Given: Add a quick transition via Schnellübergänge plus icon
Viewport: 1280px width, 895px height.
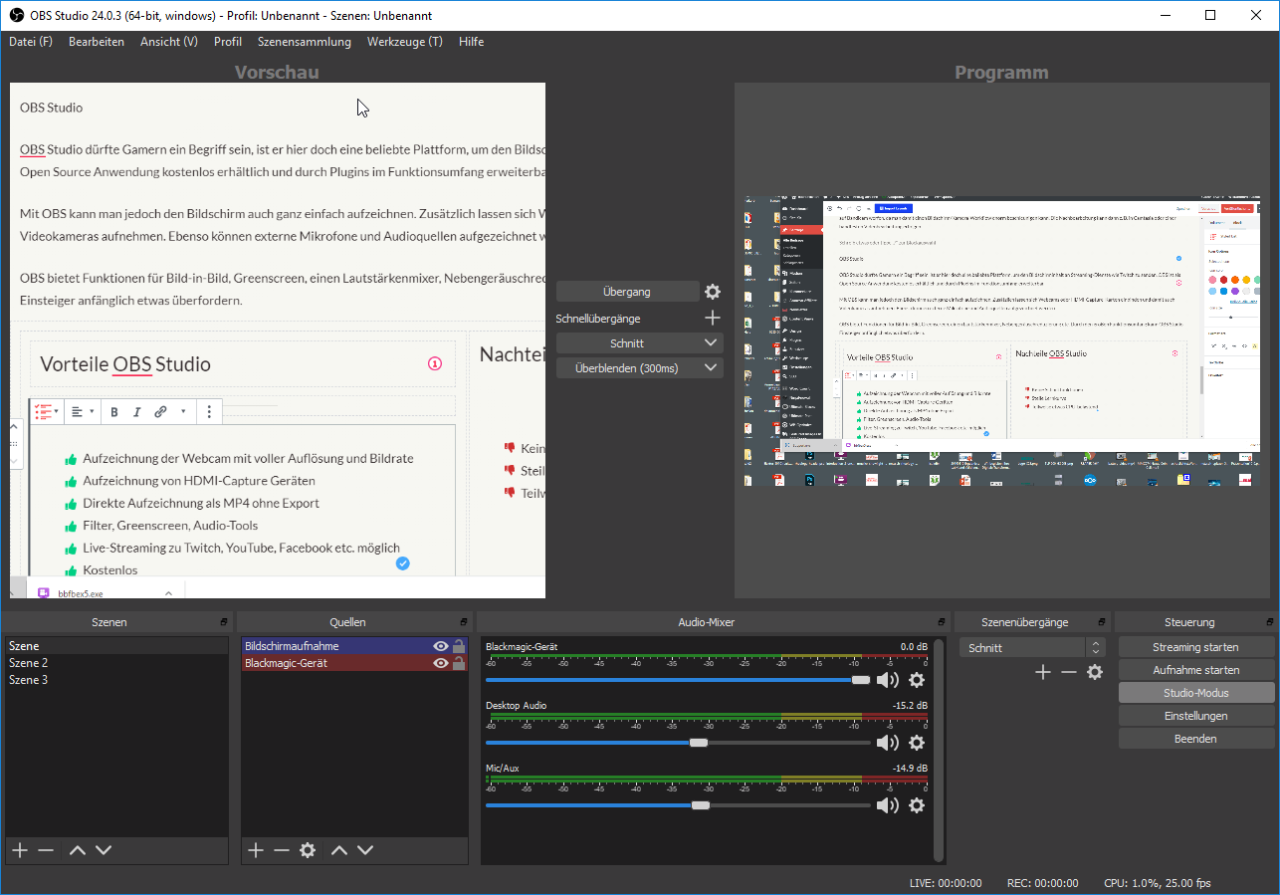Looking at the screenshot, I should [x=712, y=317].
